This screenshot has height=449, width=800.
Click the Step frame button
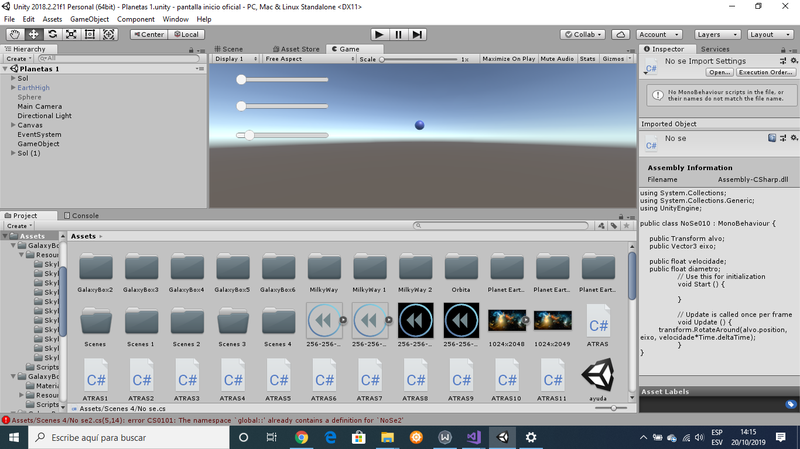coord(419,34)
